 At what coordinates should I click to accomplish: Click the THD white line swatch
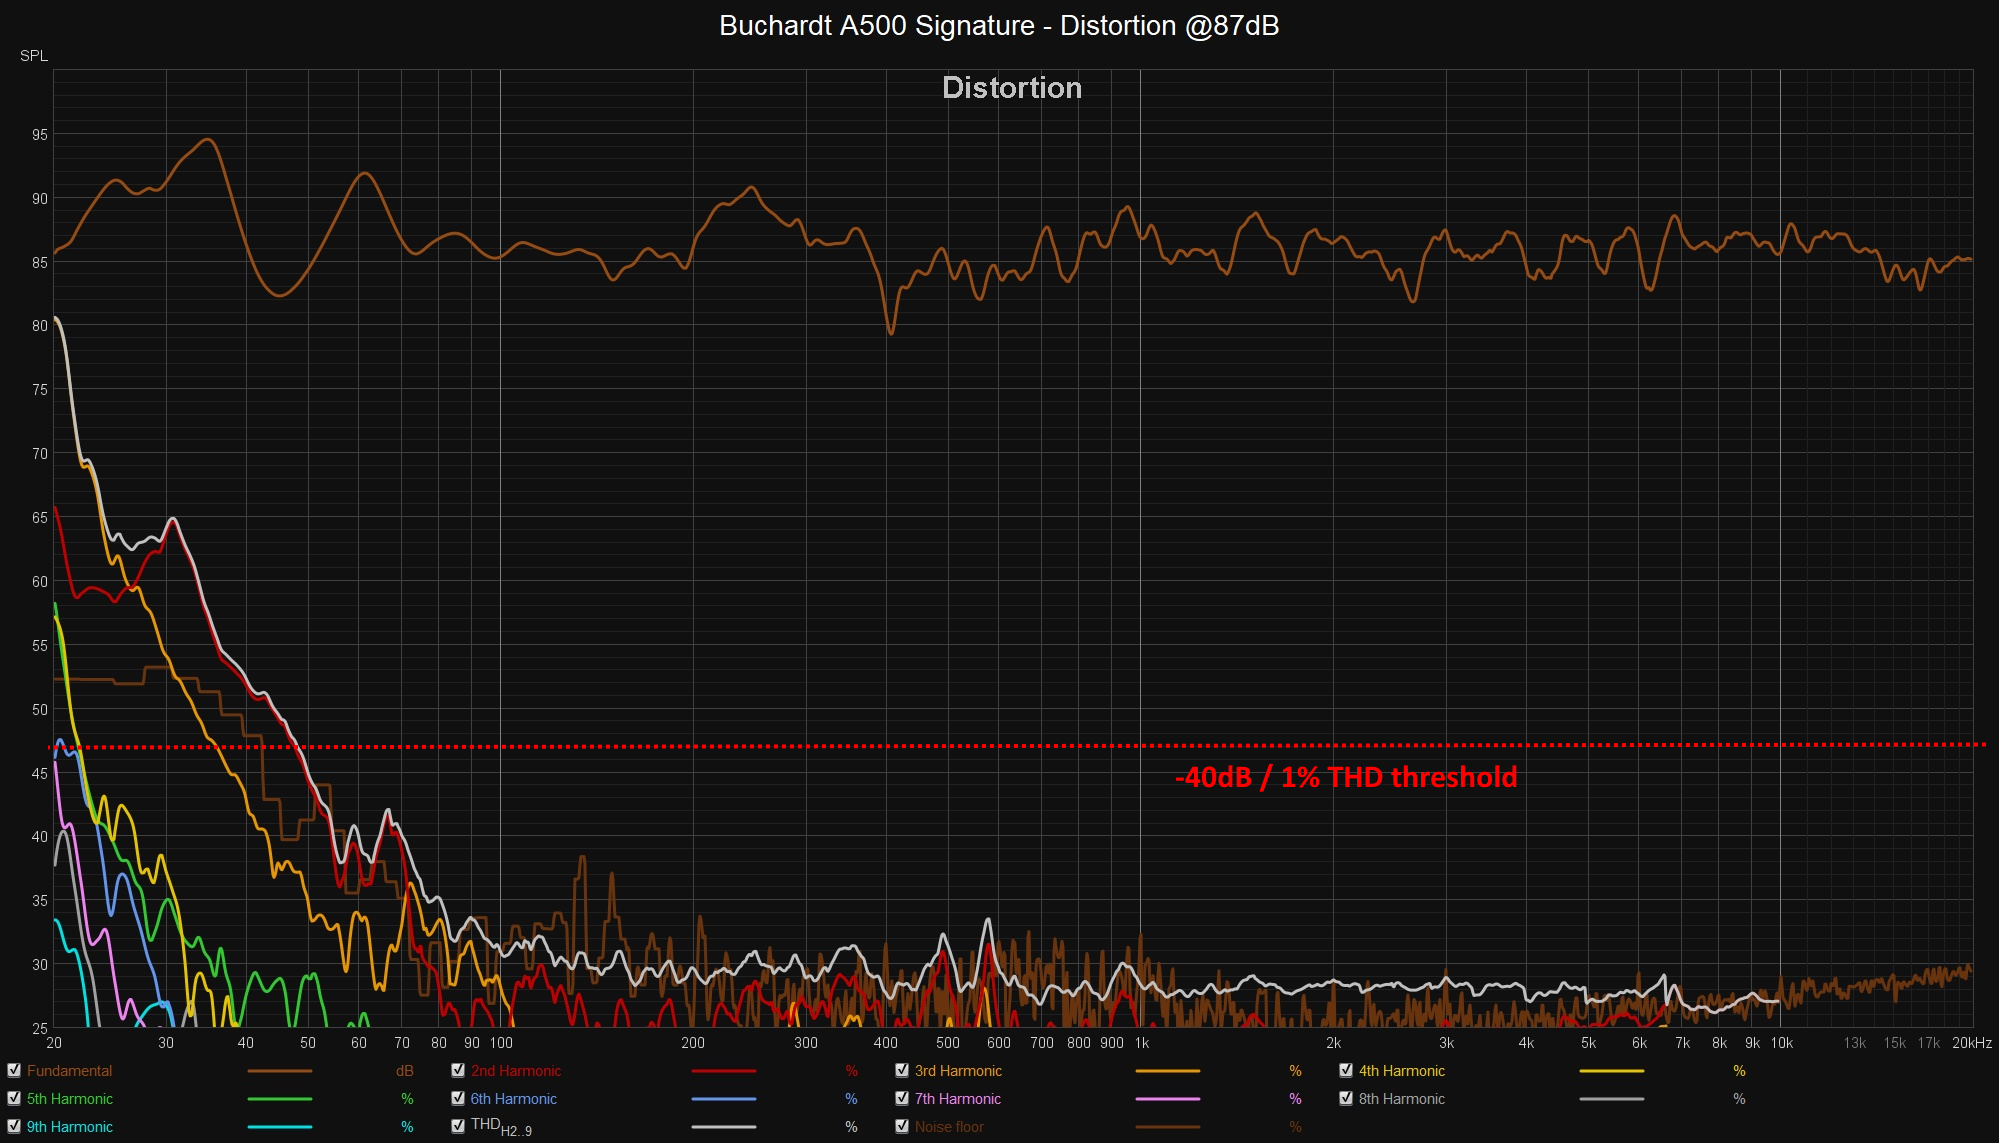(x=724, y=1127)
